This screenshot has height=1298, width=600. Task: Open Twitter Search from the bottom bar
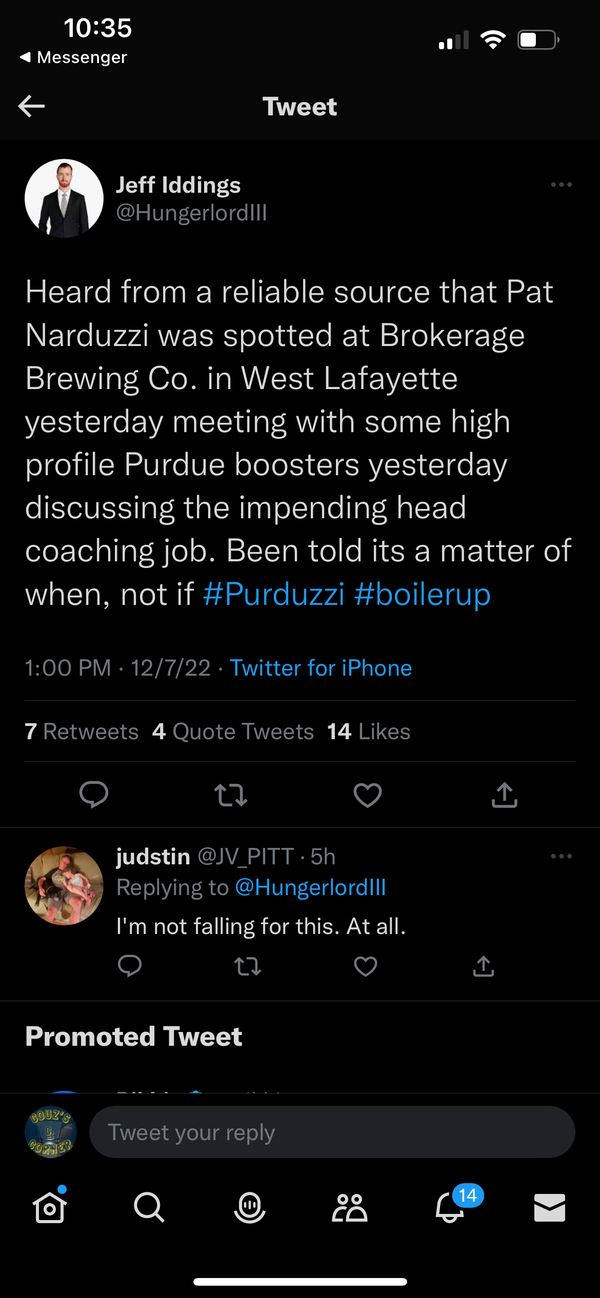tap(149, 1207)
